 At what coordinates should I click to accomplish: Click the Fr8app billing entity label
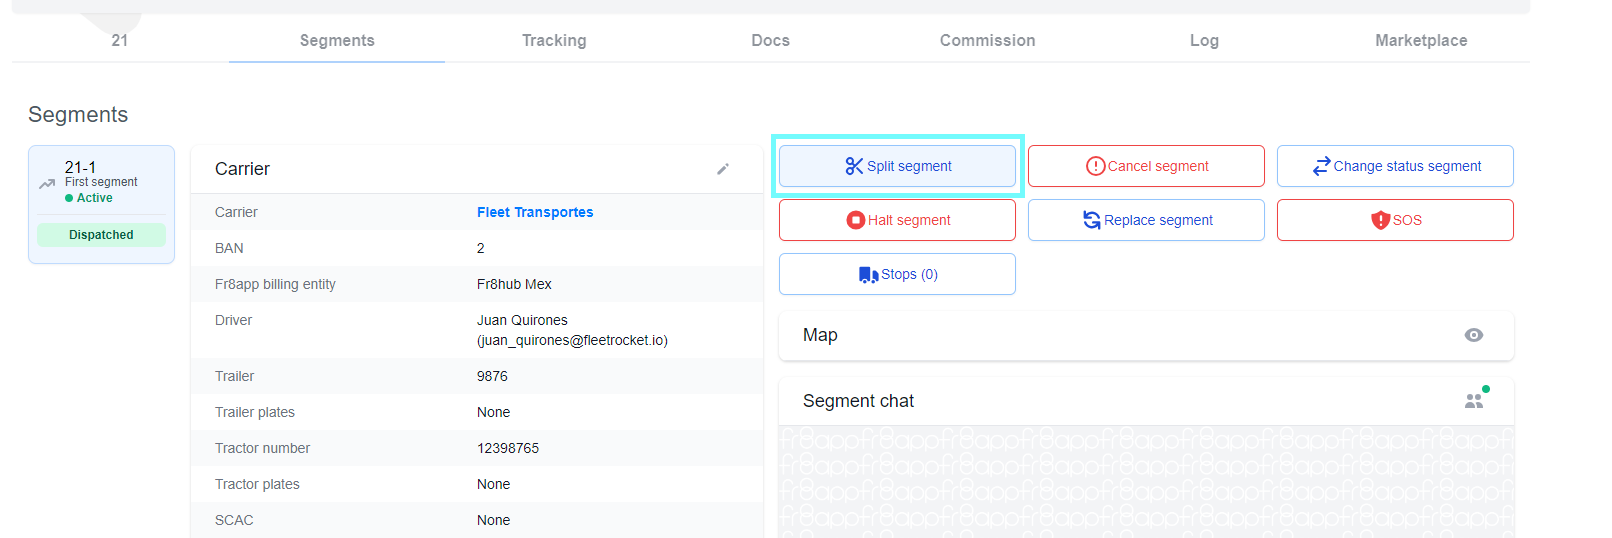[x=275, y=284]
